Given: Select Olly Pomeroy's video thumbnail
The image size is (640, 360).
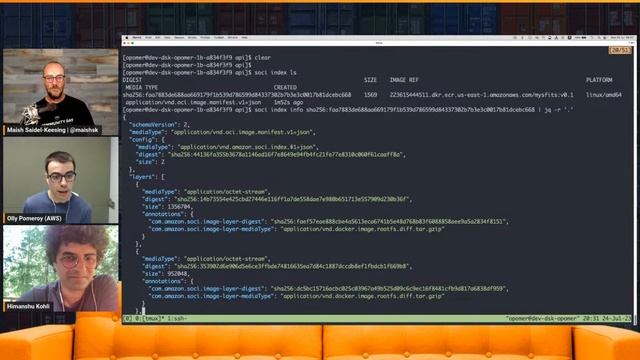Looking at the screenshot, I should [60, 180].
